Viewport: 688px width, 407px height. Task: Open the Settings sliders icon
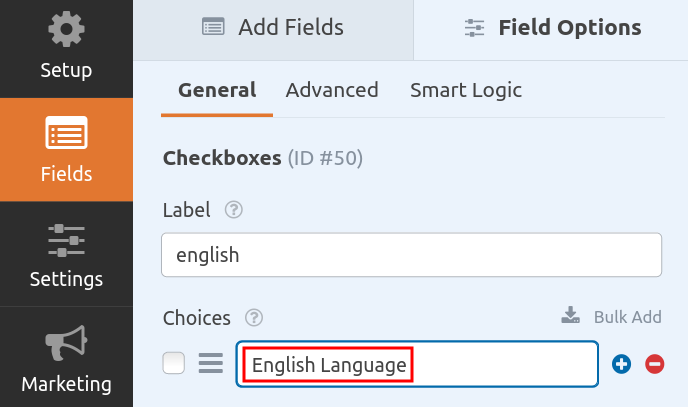coord(66,240)
